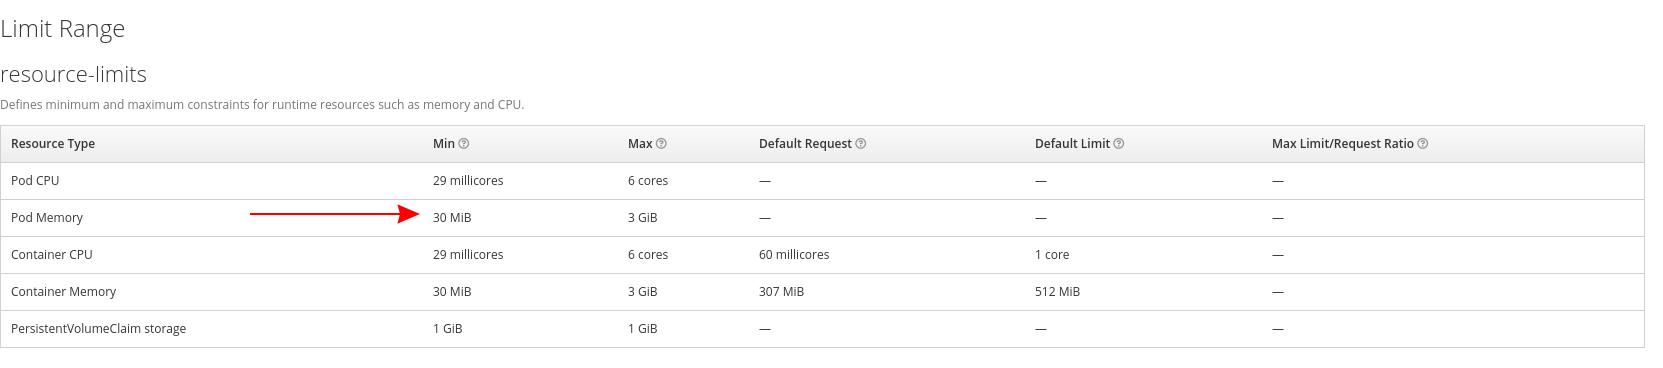The width and height of the screenshot is (1663, 368).
Task: Click the Default Request column header text
Action: pos(805,144)
